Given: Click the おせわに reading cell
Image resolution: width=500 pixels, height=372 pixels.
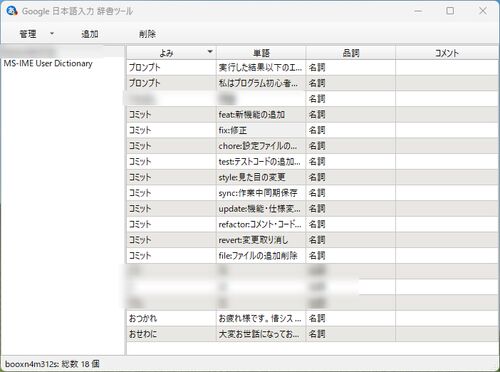Looking at the screenshot, I should tap(171, 334).
